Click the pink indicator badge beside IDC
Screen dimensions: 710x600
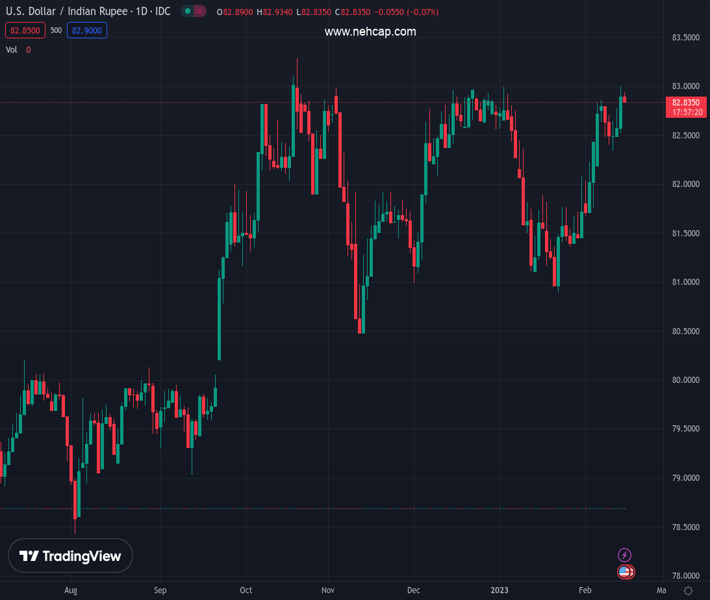pos(199,11)
